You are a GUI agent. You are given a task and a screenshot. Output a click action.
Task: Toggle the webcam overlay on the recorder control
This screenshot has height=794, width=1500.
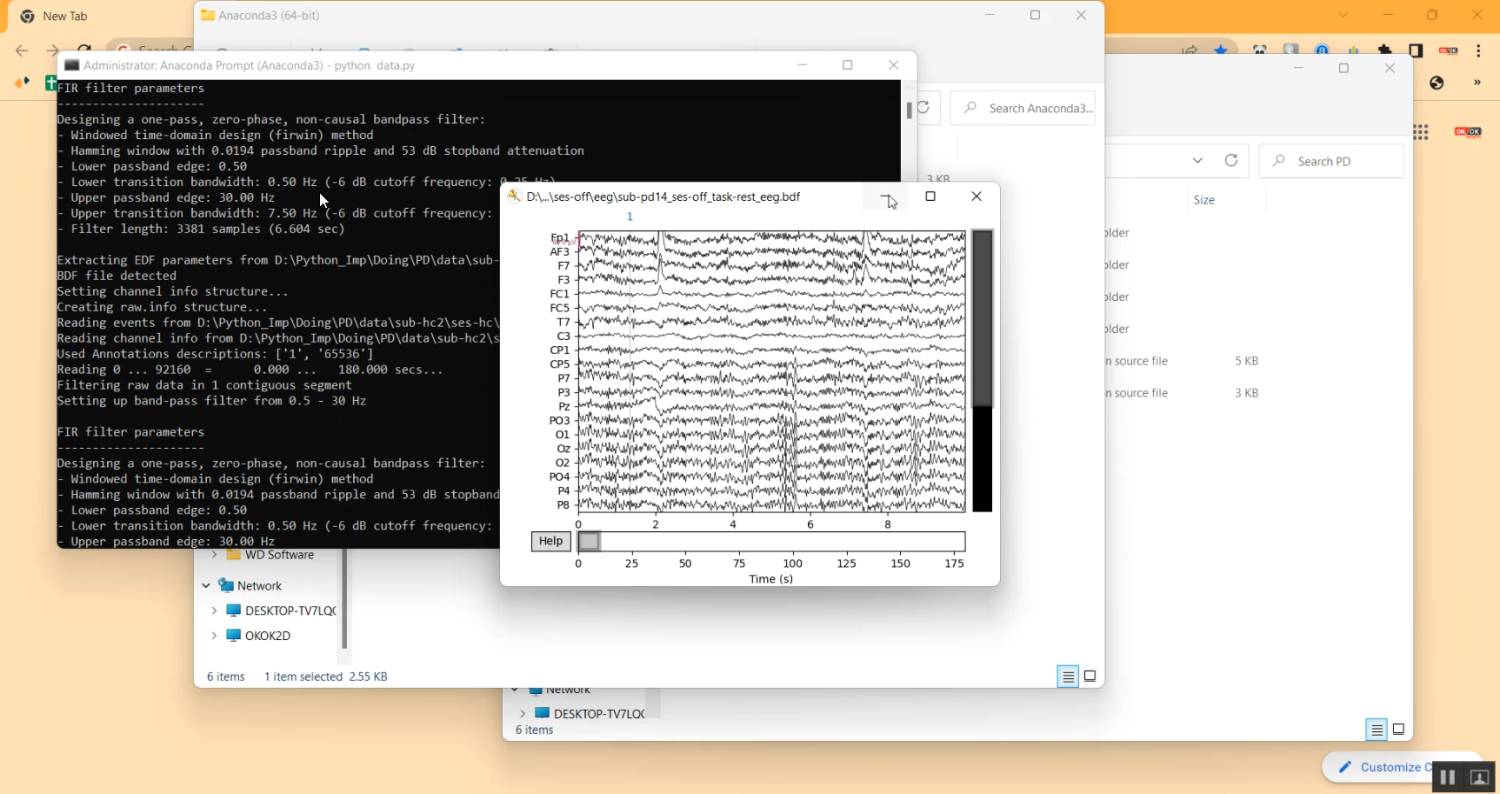[1479, 777]
